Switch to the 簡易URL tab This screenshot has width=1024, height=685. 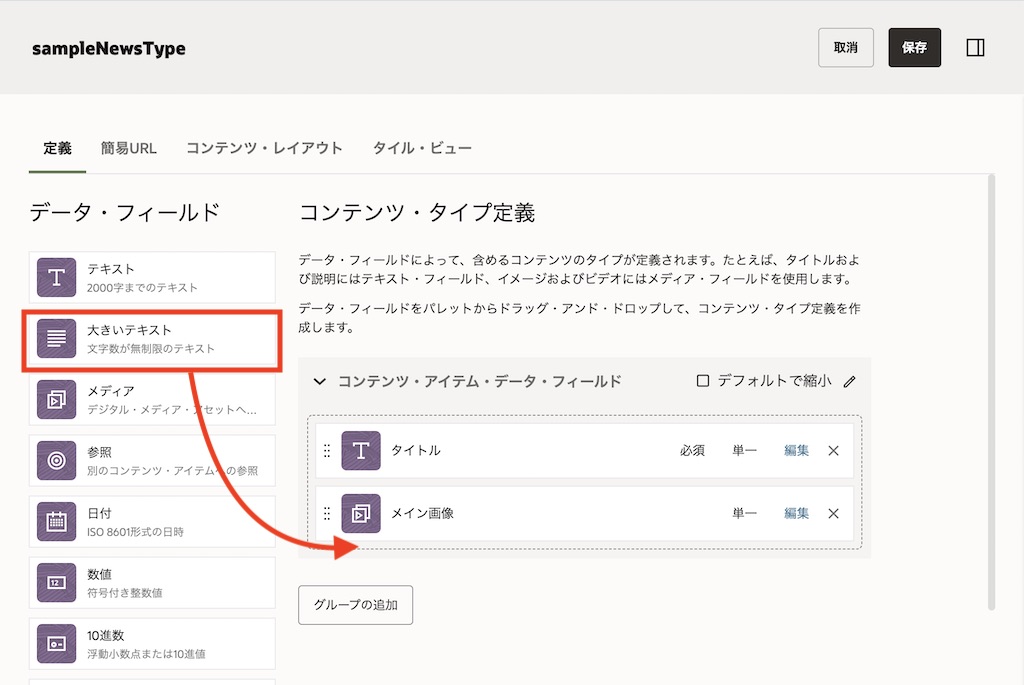128,148
